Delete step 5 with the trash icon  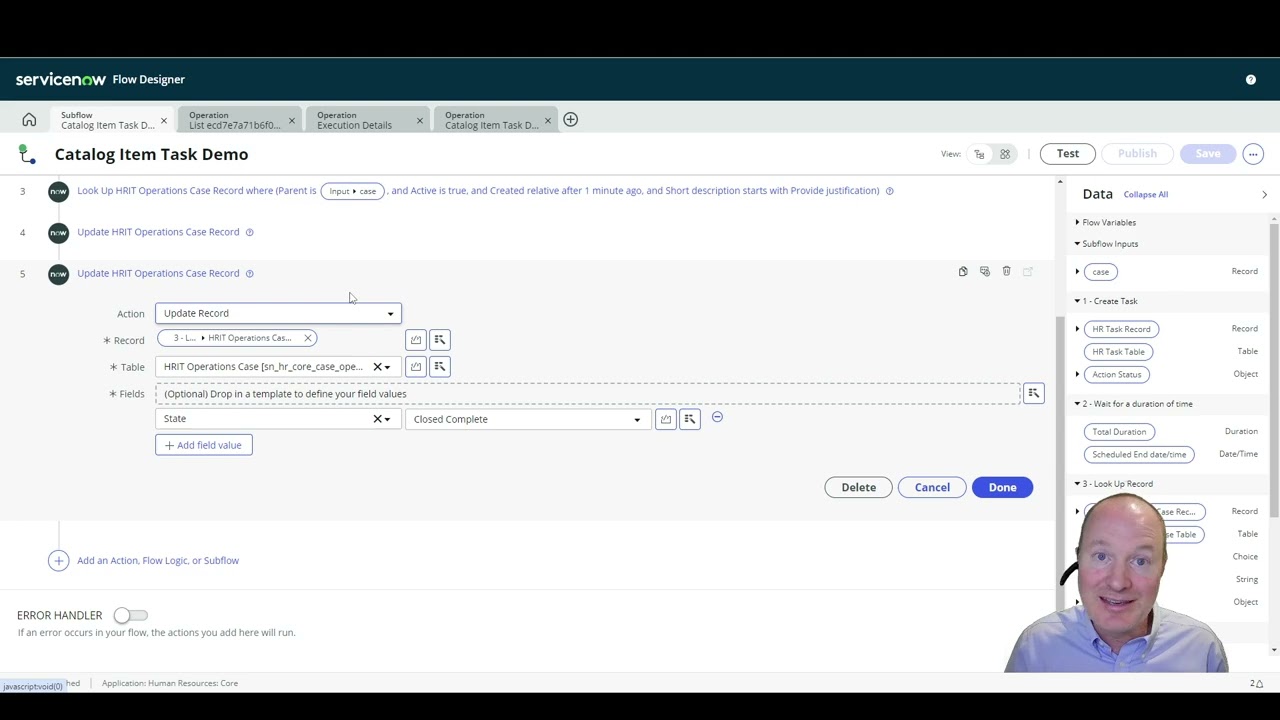[1006, 271]
